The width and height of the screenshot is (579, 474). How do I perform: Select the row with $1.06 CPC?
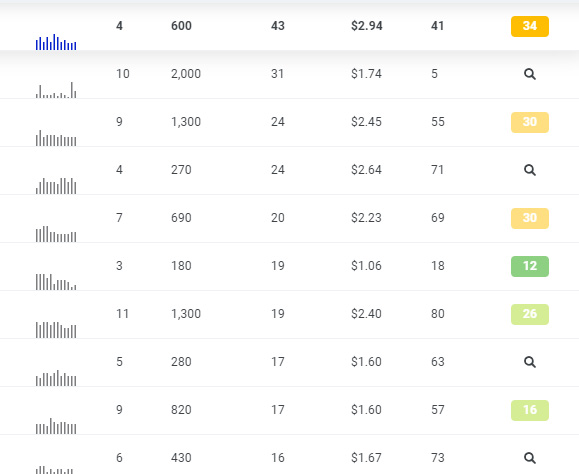[x=290, y=267]
